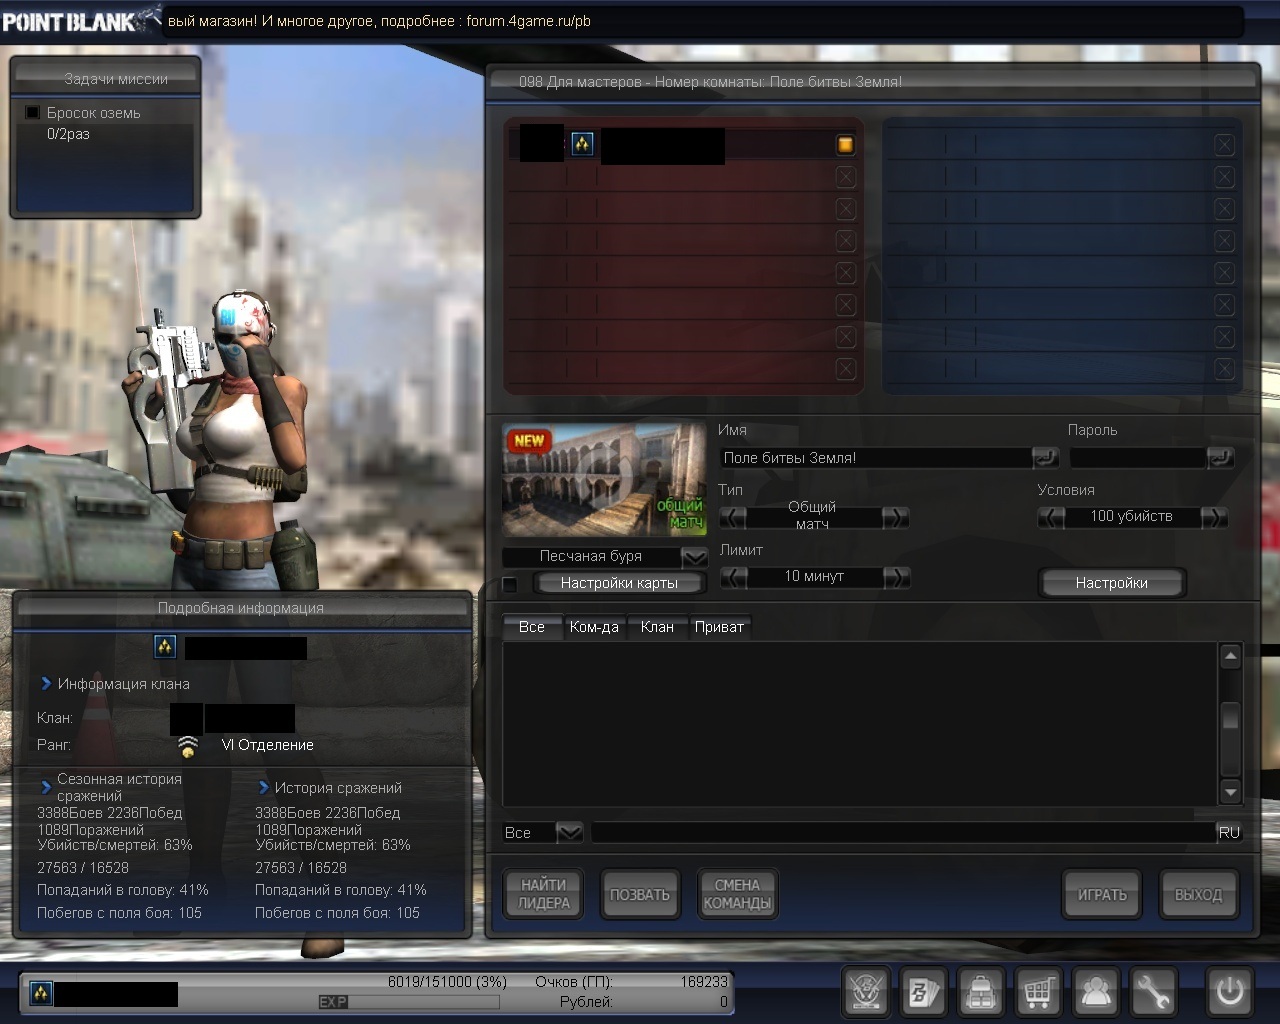The width and height of the screenshot is (1280, 1024).
Task: Switch to the Клан chat tab
Action: pyautogui.click(x=657, y=627)
